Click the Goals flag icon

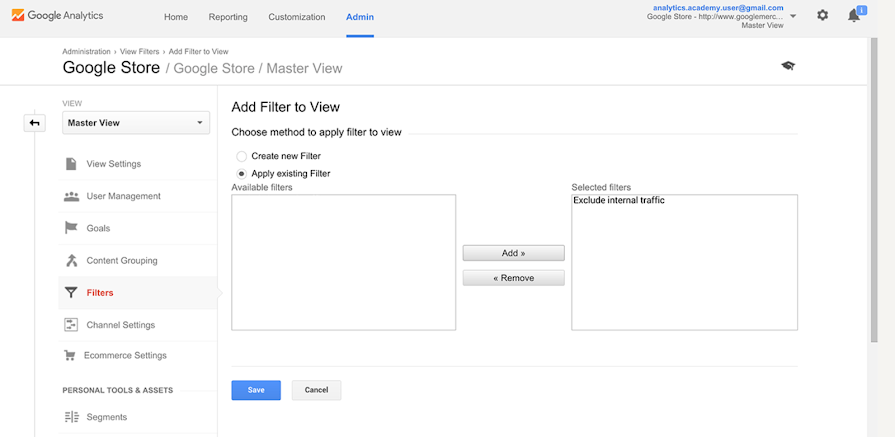(x=71, y=228)
